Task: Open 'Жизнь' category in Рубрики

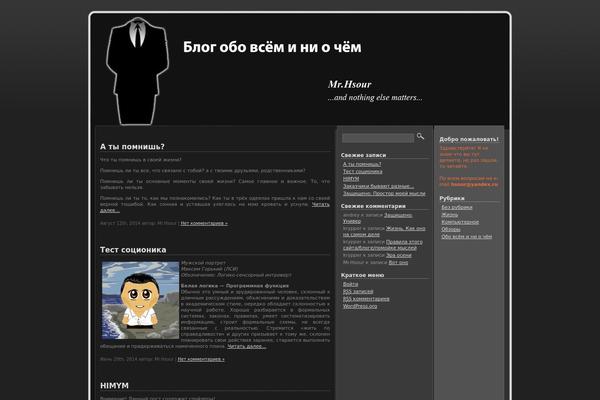Action: point(450,215)
